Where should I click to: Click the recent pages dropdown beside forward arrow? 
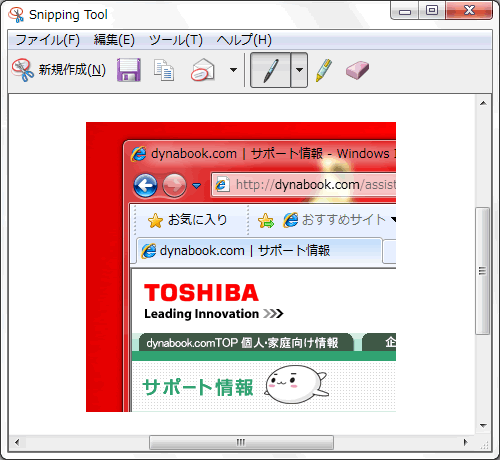(x=197, y=186)
